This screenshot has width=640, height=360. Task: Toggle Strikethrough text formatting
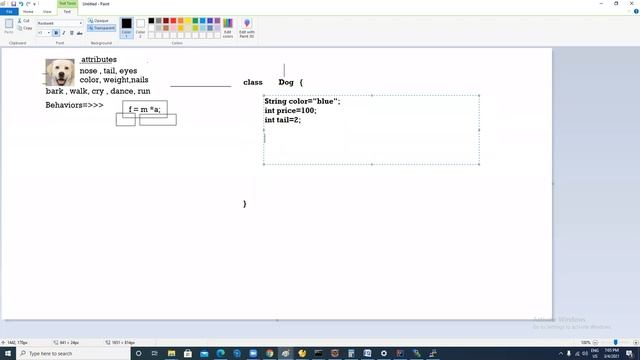(x=80, y=33)
